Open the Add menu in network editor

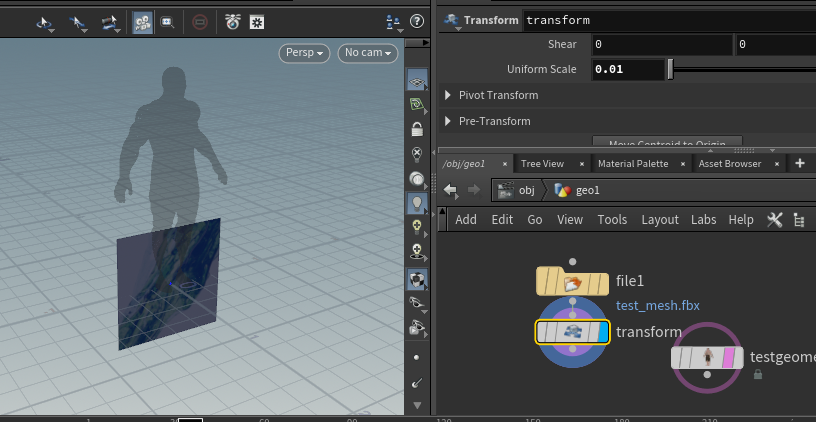pos(466,220)
